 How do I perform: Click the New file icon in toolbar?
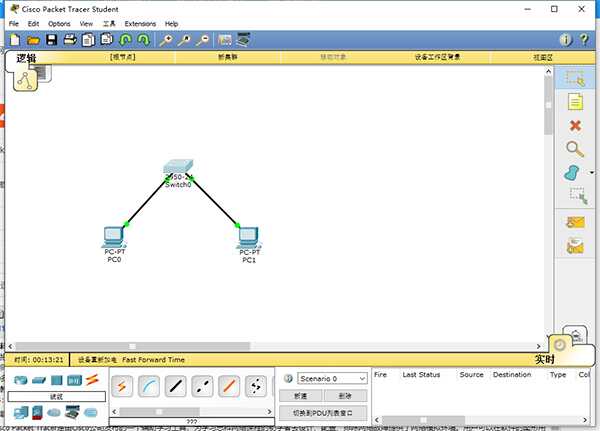[14, 39]
